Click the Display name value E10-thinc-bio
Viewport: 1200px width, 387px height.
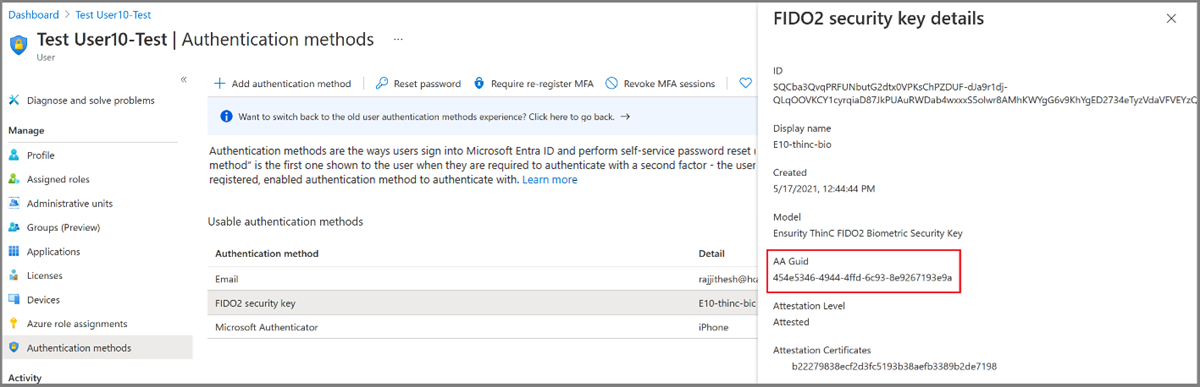tap(802, 144)
